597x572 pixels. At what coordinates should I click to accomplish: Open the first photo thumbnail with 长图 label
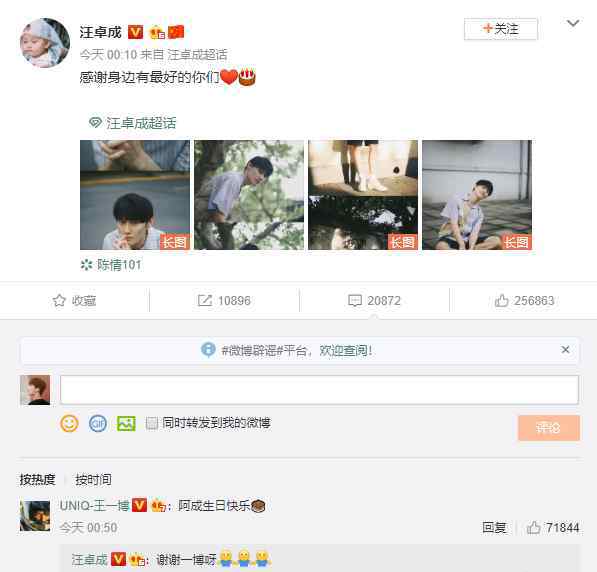135,195
